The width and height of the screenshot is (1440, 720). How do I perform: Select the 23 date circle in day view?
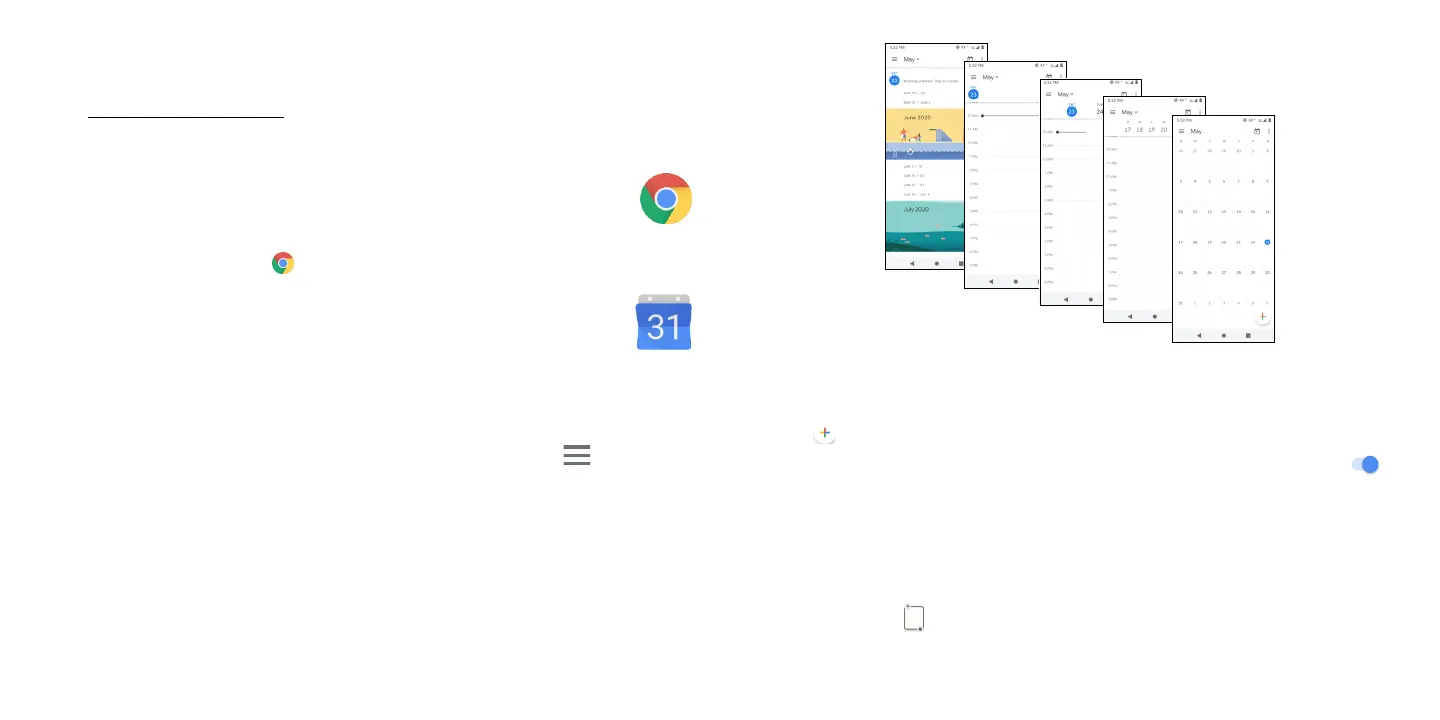[x=973, y=94]
